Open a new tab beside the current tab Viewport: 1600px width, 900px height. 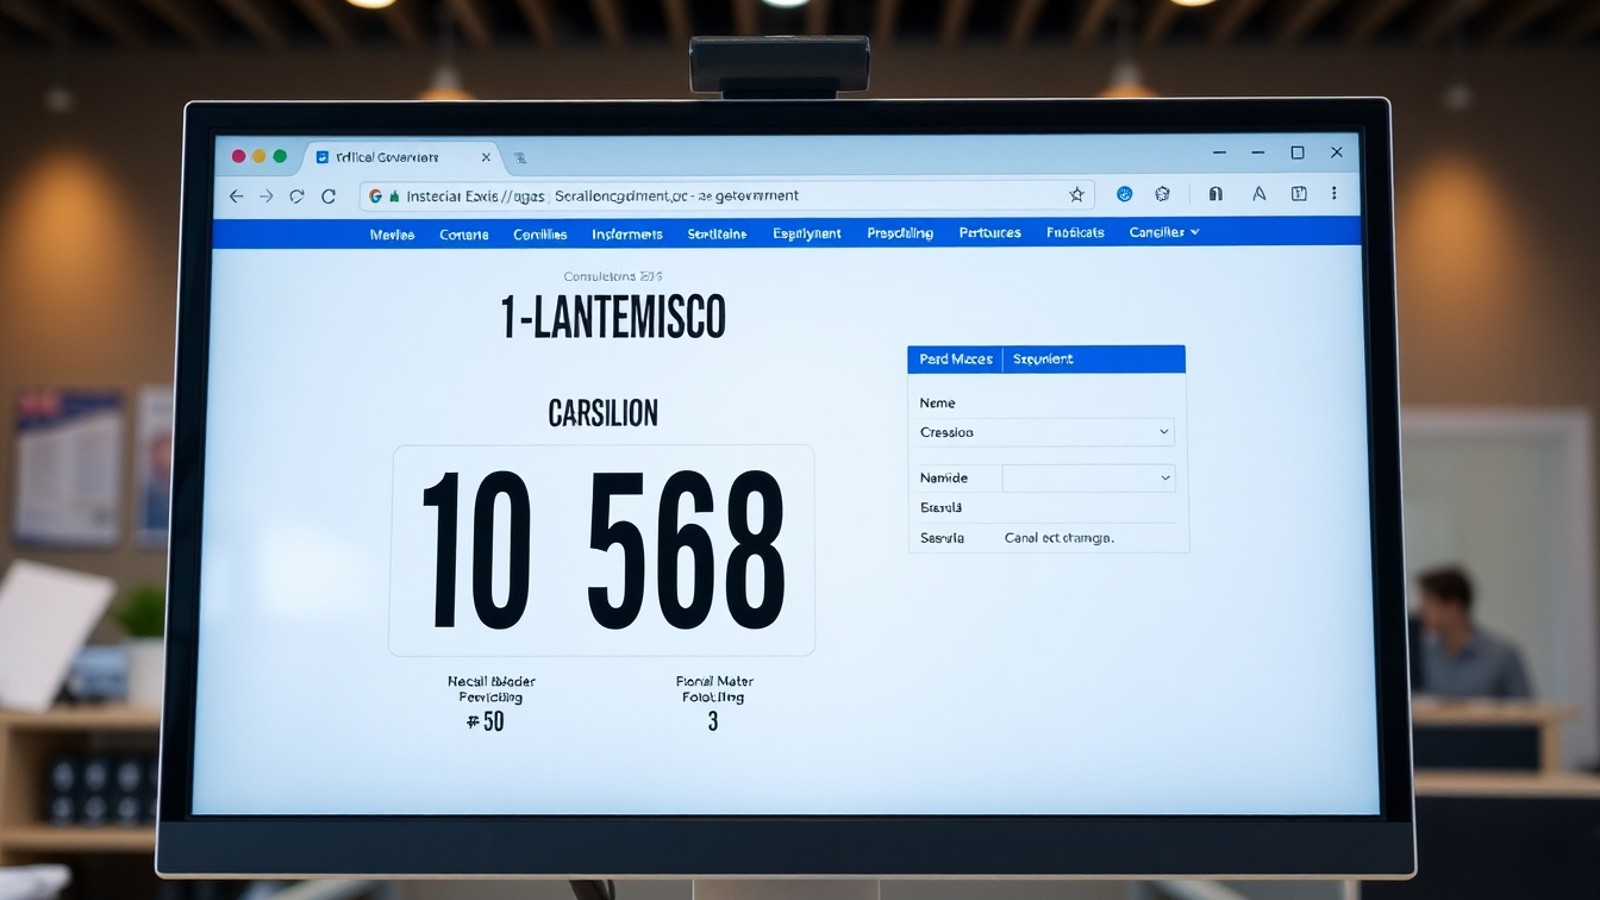click(x=520, y=158)
